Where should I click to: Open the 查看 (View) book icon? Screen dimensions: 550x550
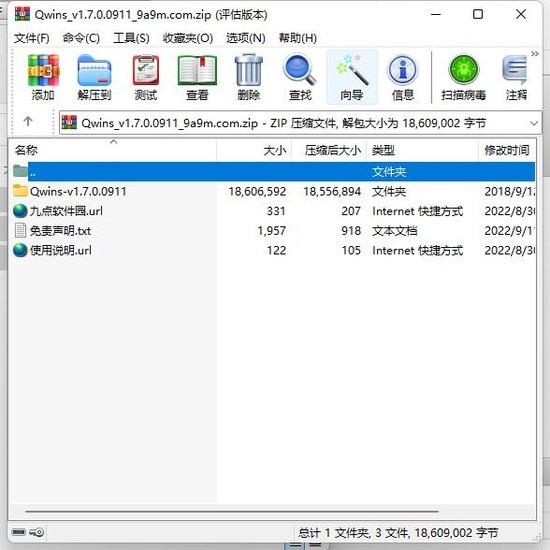197,77
